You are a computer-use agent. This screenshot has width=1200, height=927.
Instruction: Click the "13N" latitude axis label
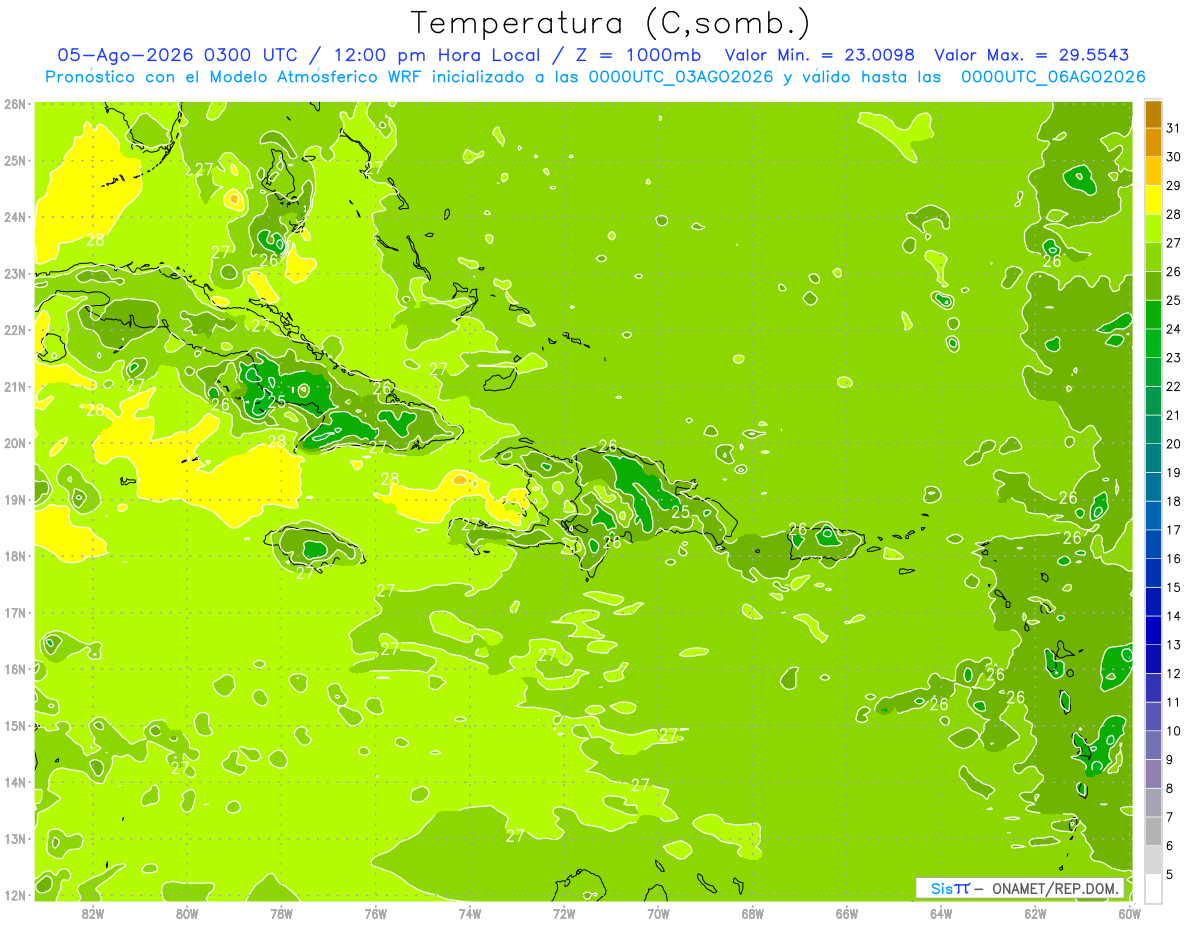15,839
